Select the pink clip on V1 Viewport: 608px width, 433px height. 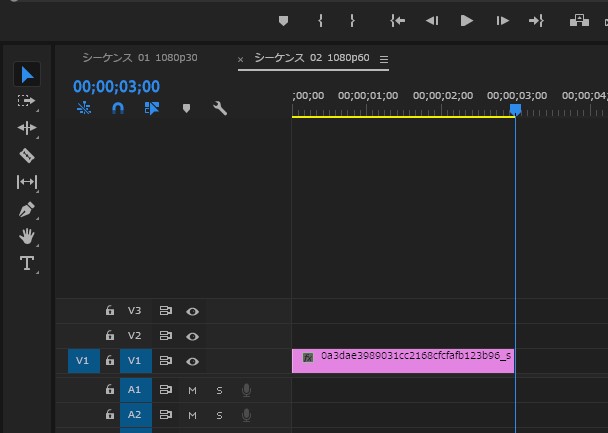pyautogui.click(x=403, y=360)
